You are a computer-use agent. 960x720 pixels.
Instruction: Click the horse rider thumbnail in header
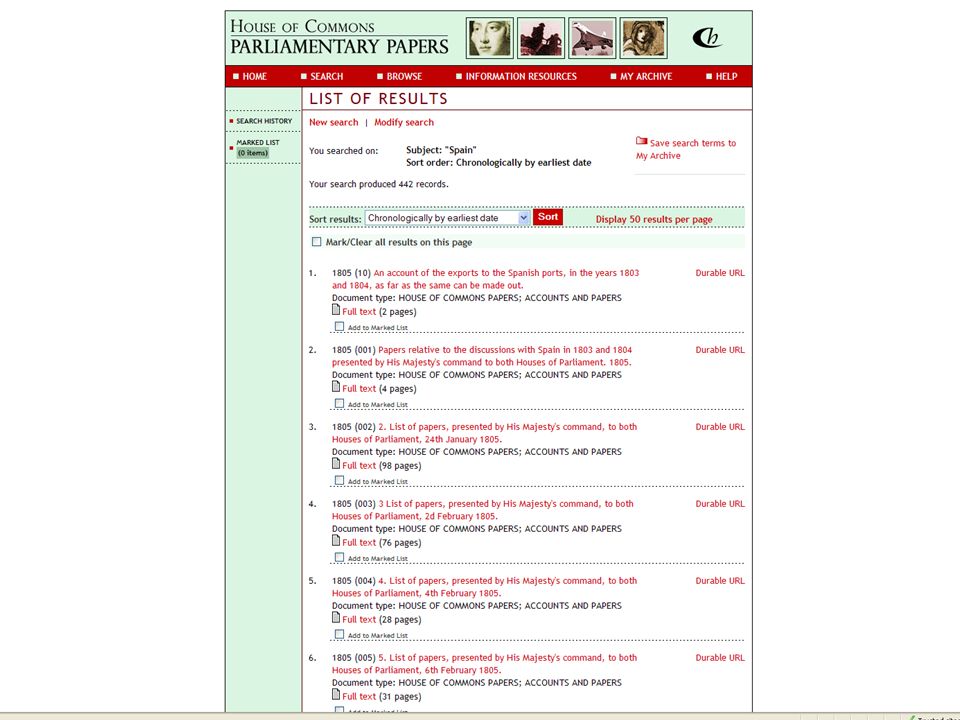click(x=541, y=38)
